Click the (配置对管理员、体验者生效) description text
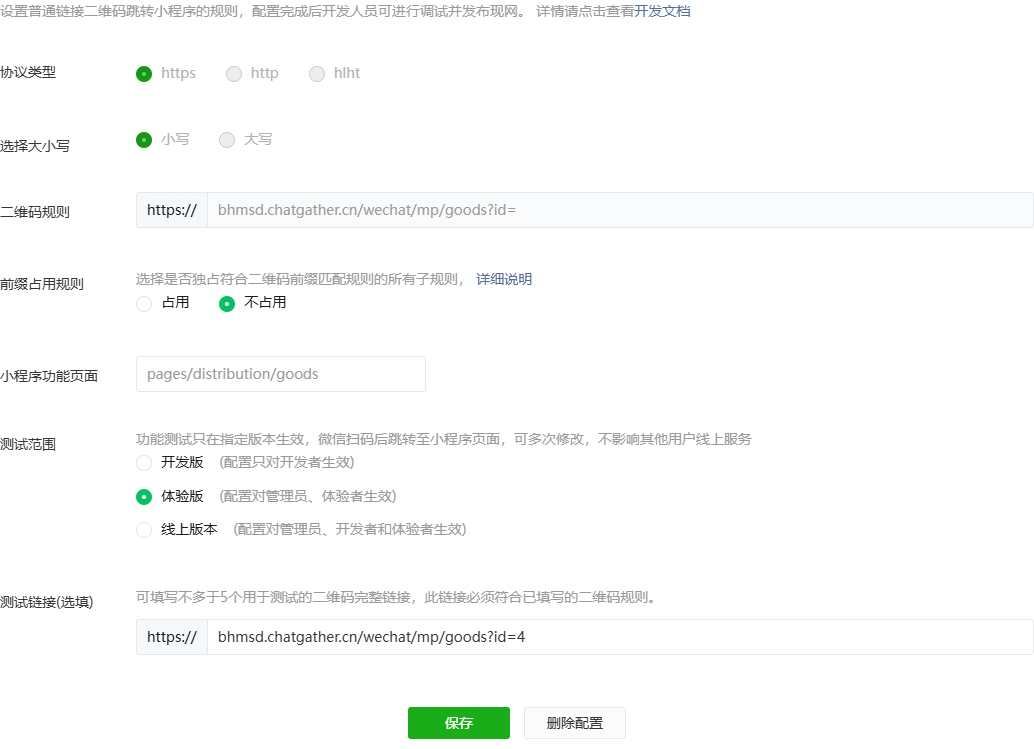Image resolution: width=1034 pixels, height=749 pixels. coord(308,496)
